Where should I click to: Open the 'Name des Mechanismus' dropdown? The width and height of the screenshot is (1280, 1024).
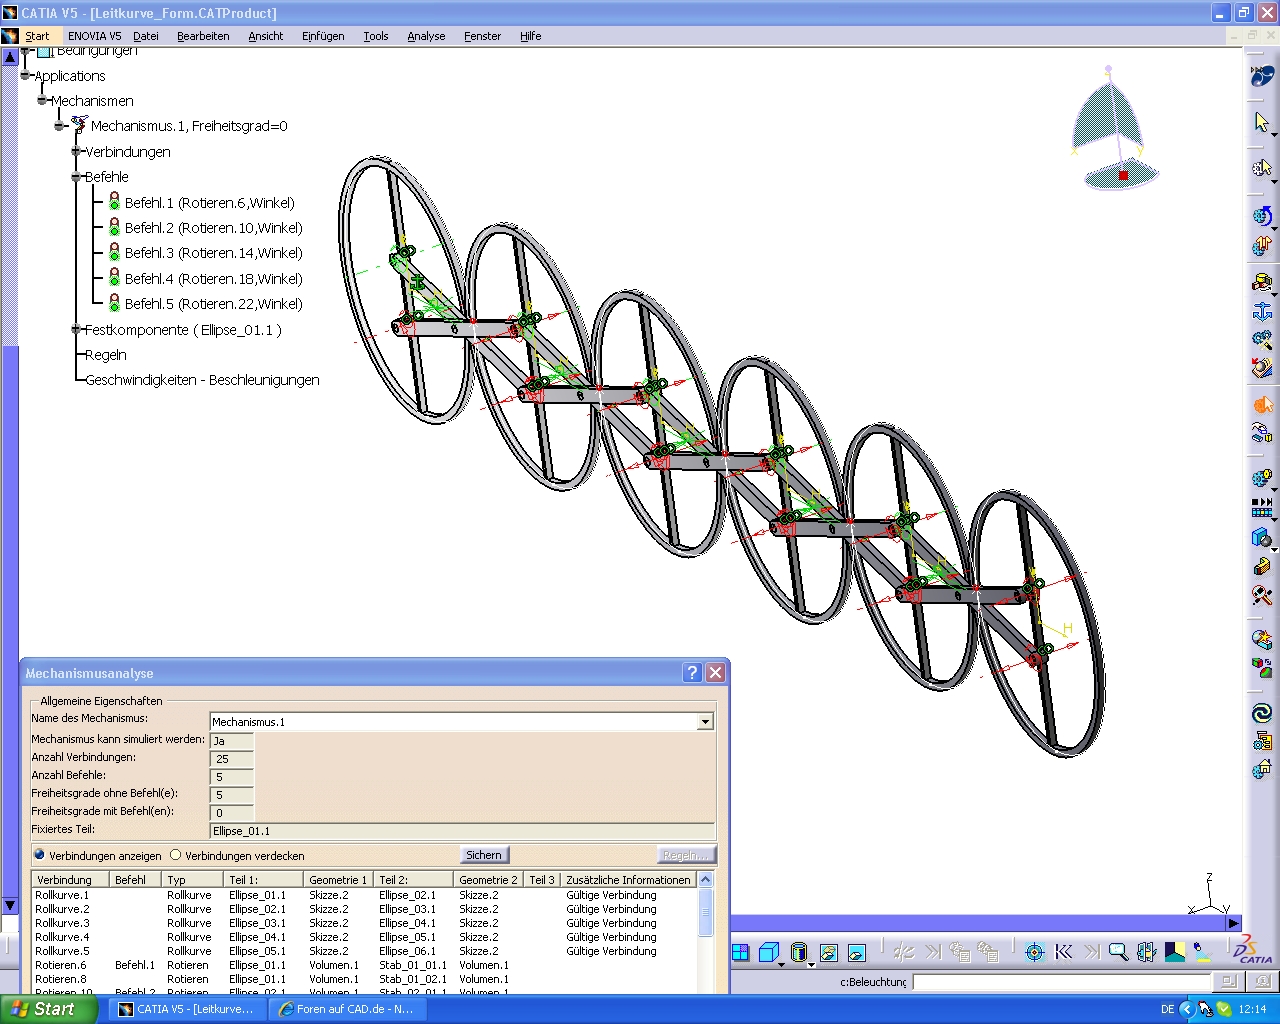pyautogui.click(x=705, y=721)
